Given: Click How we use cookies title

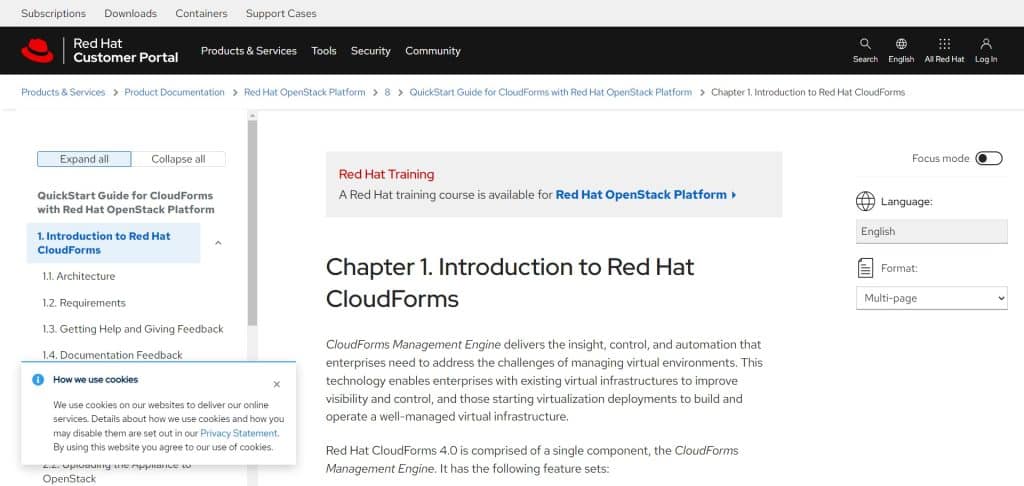Looking at the screenshot, I should (95, 380).
